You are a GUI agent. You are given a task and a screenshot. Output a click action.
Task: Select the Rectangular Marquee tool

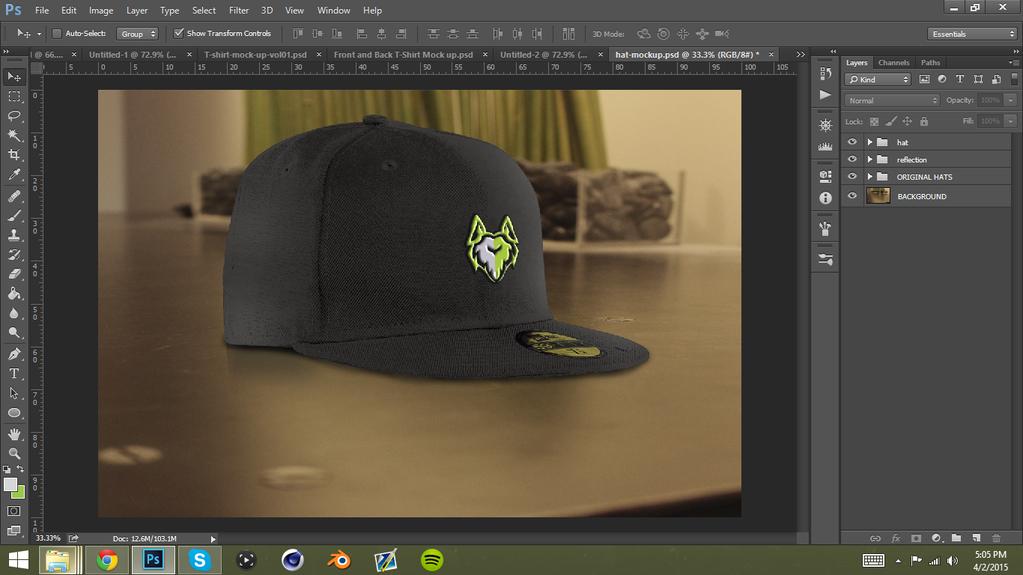[x=14, y=97]
